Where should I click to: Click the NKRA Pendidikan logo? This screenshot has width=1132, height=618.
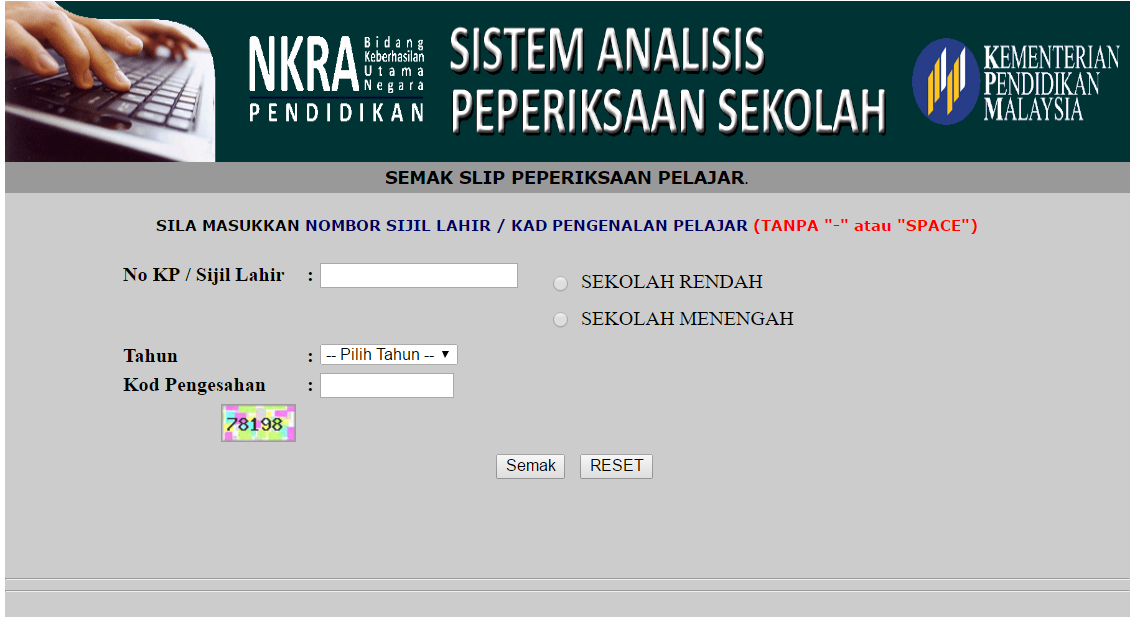tap(336, 79)
